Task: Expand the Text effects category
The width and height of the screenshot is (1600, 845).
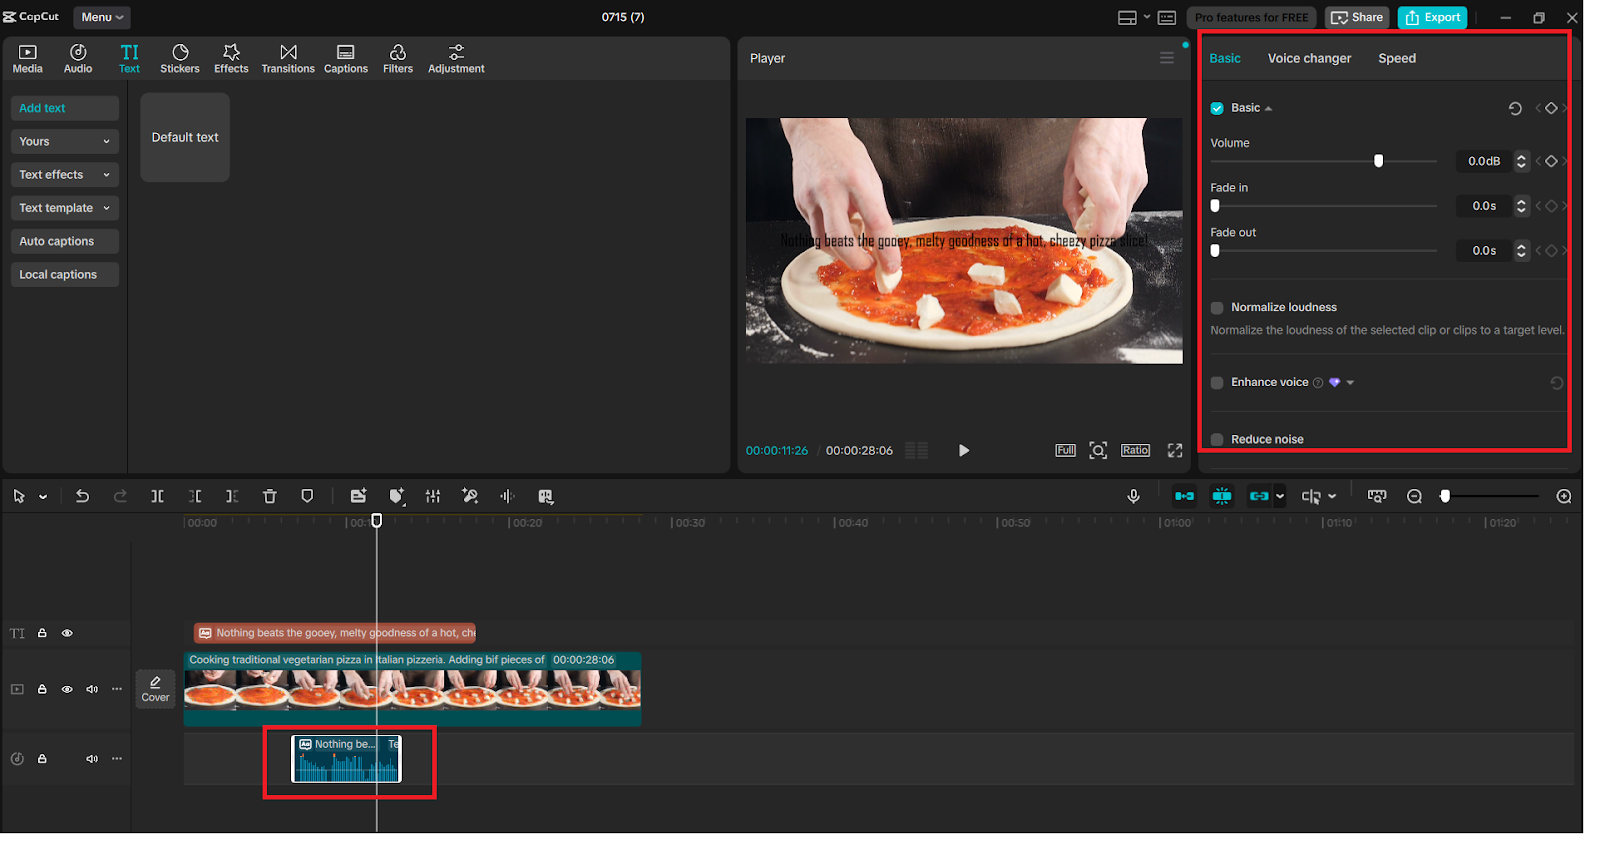Action: coord(65,175)
